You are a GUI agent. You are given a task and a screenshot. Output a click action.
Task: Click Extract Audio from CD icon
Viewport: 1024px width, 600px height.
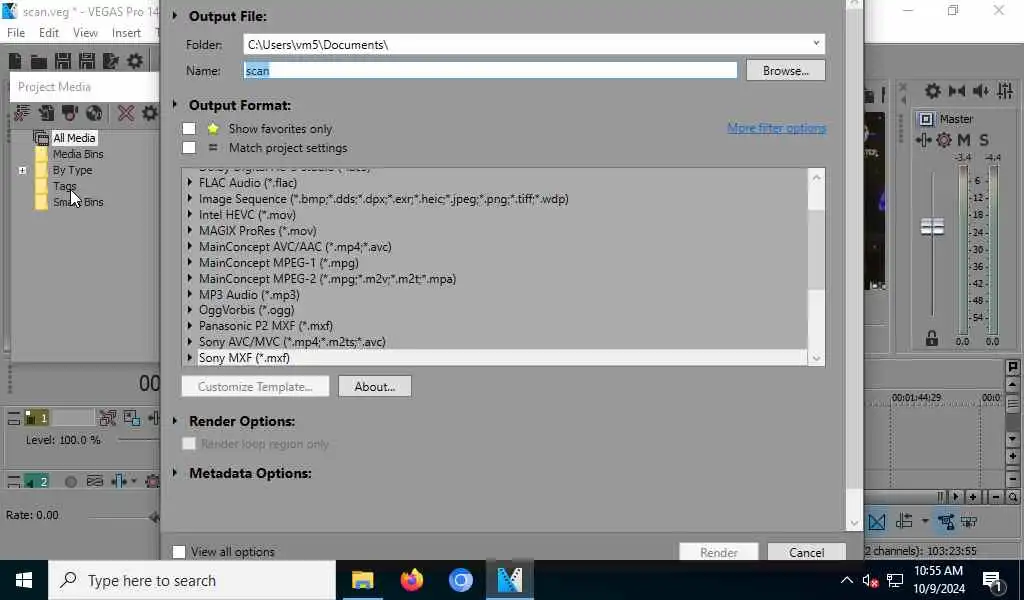pos(94,113)
